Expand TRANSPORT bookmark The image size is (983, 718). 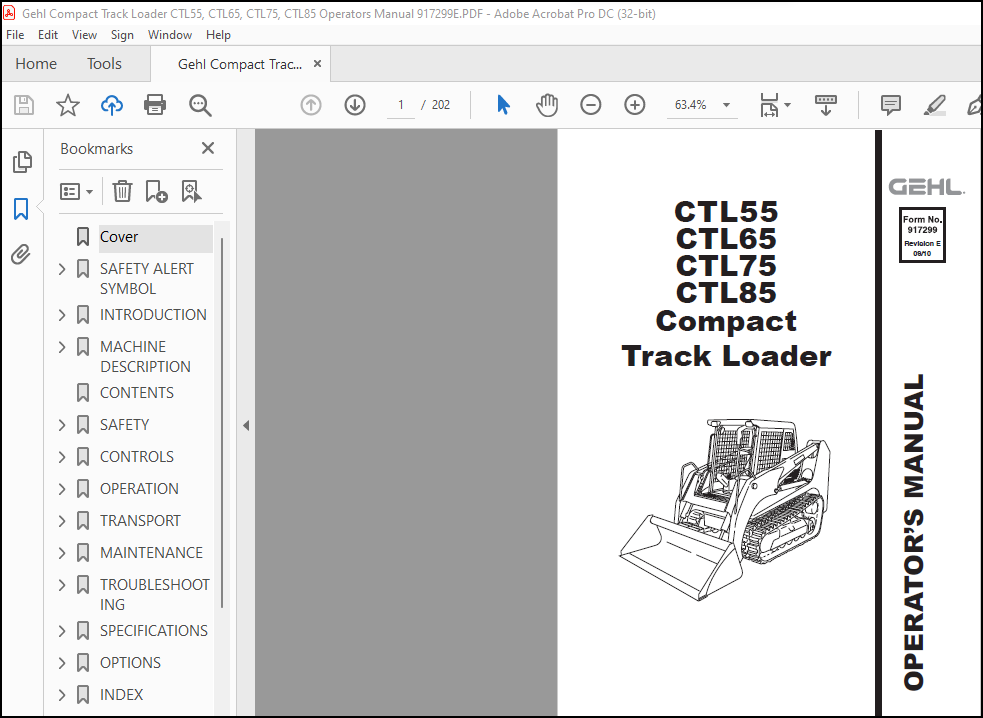62,520
